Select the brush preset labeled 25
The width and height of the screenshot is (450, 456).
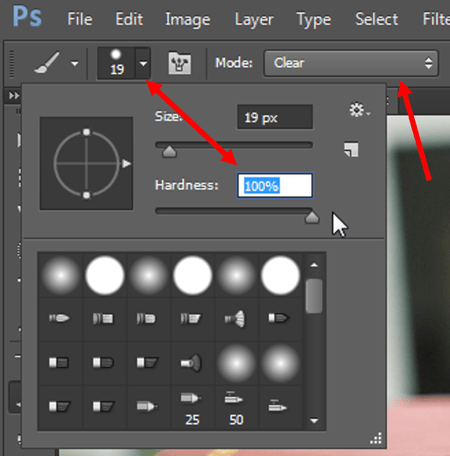click(192, 408)
